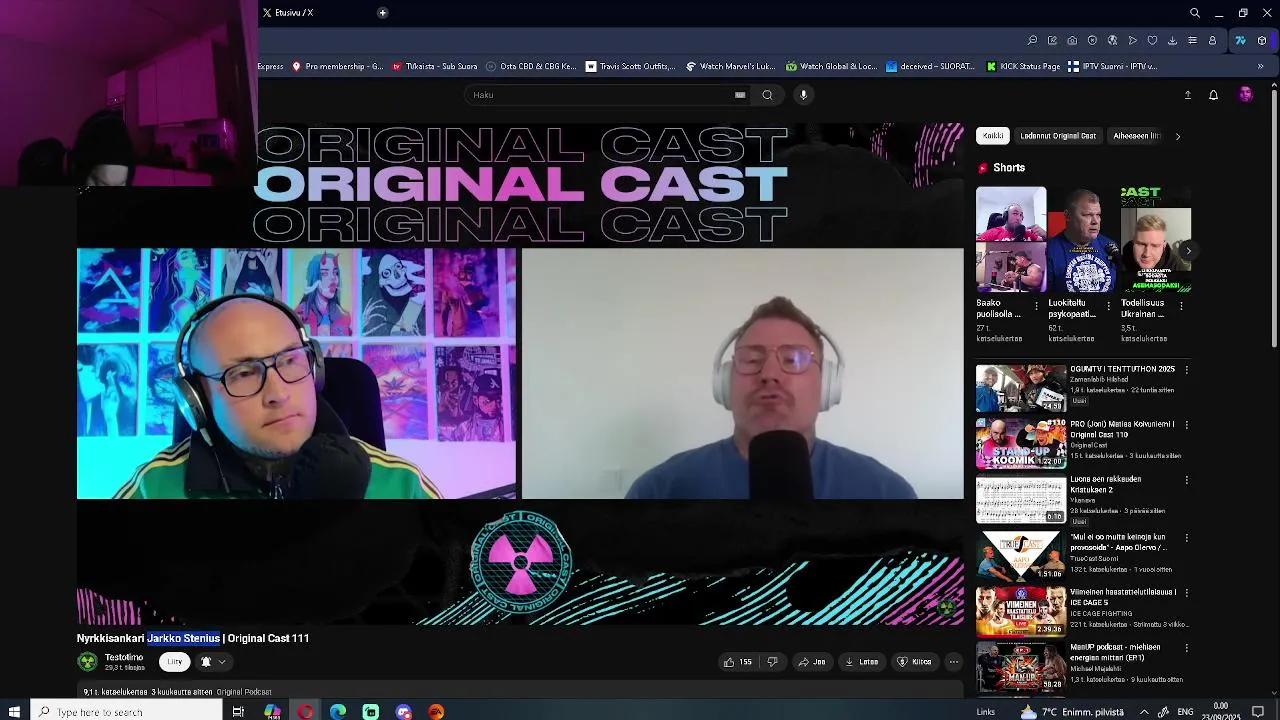
Task: Click the Jaa share button
Action: pos(811,662)
